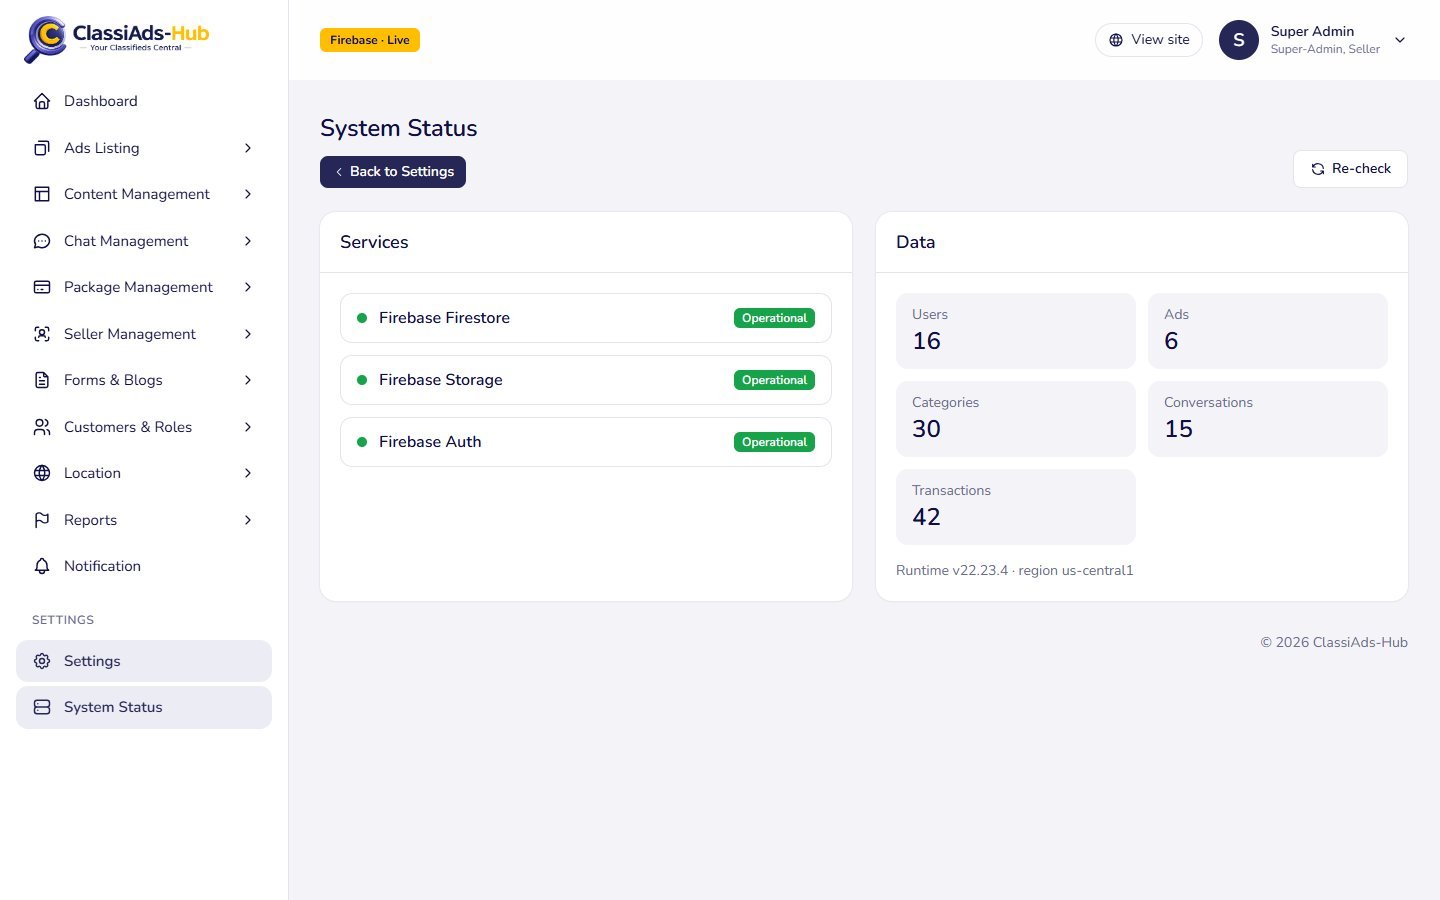Click the Re-check refresh icon

[1318, 169]
